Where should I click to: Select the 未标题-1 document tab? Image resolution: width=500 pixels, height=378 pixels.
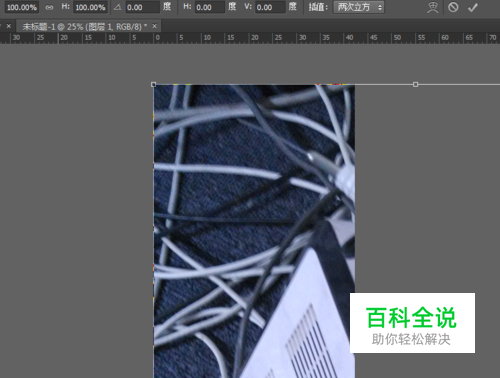(x=84, y=26)
